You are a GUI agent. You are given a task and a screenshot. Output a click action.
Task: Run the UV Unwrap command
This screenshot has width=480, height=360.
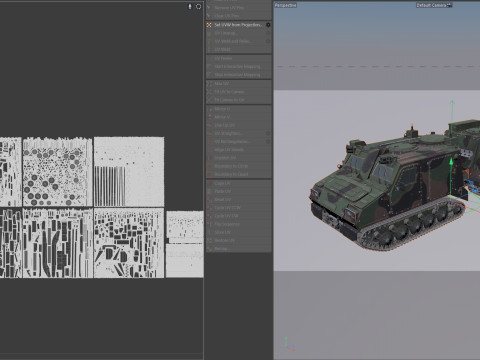(x=239, y=33)
